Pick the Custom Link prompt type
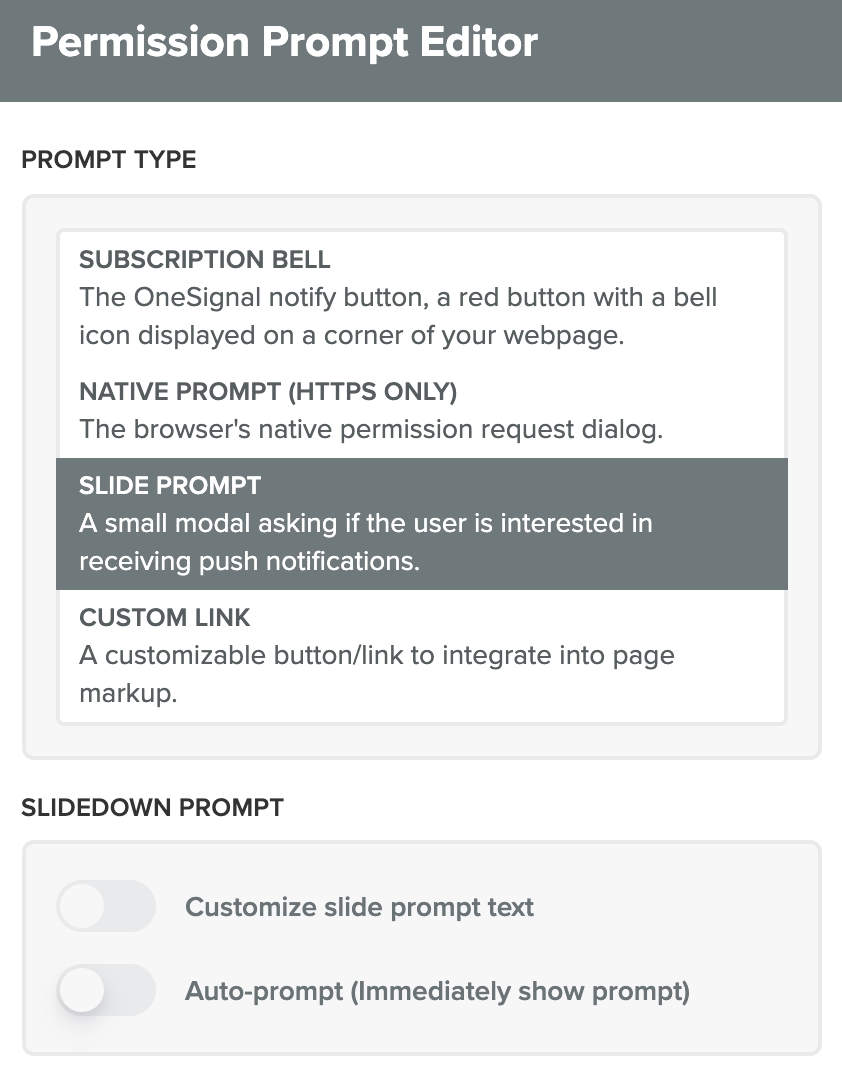Image resolution: width=842 pixels, height=1074 pixels. coord(420,655)
